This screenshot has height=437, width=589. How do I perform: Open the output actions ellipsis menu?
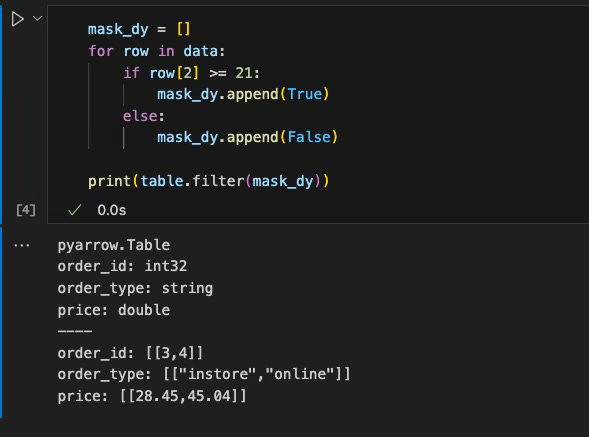click(x=22, y=246)
